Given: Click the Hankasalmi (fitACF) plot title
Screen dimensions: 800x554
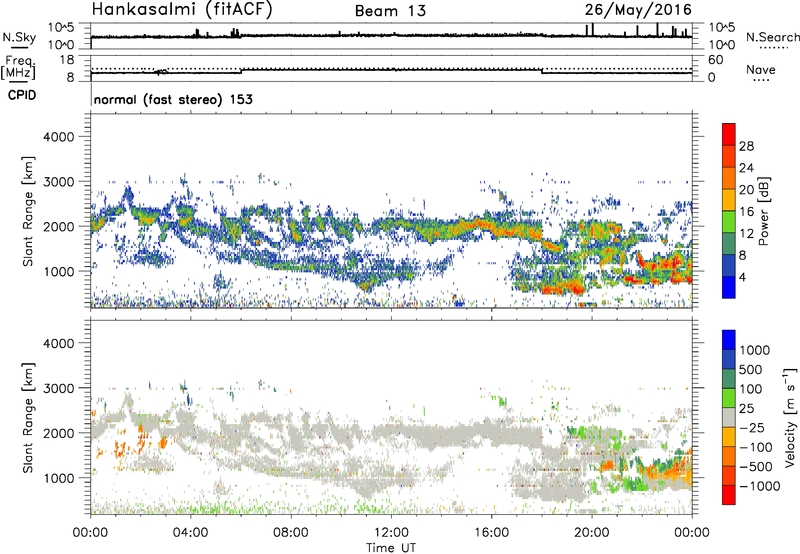Looking at the screenshot, I should (182, 10).
